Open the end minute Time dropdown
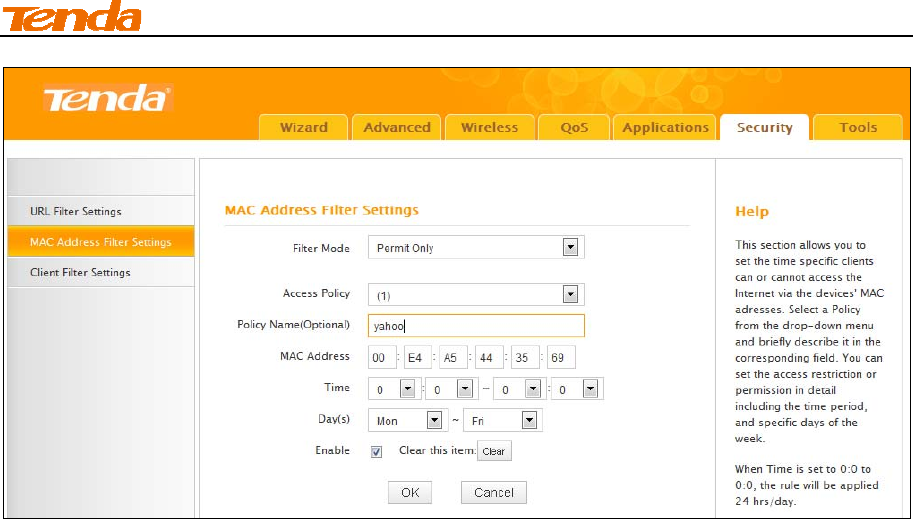 point(576,389)
